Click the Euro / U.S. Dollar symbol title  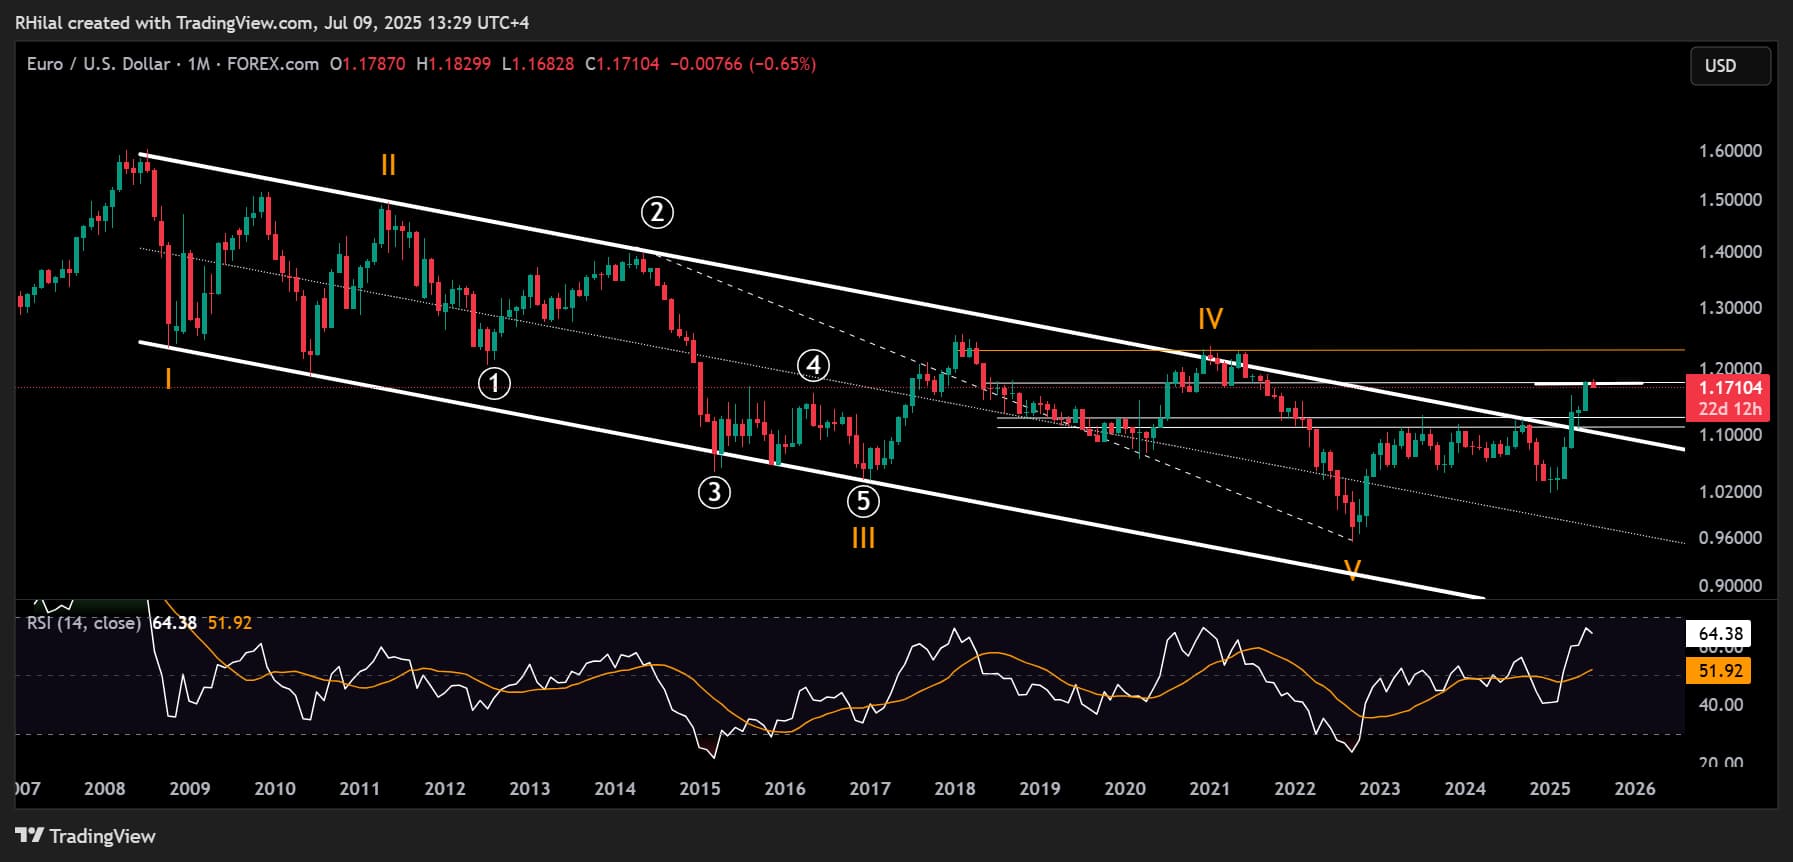tap(98, 64)
